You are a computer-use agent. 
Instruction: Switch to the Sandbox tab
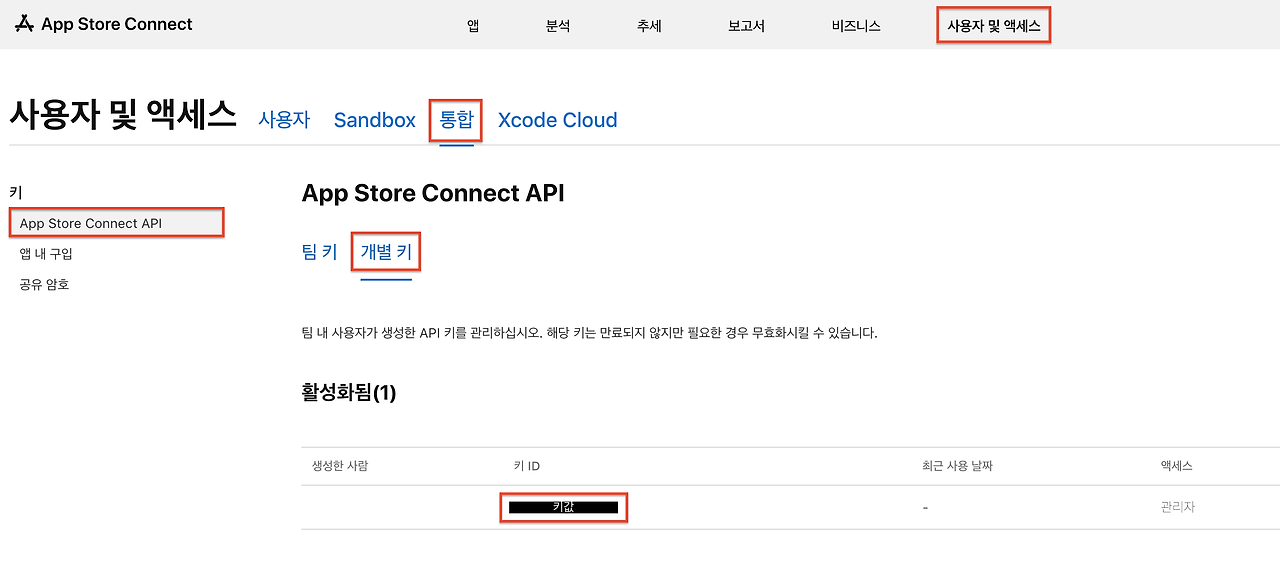pos(375,120)
